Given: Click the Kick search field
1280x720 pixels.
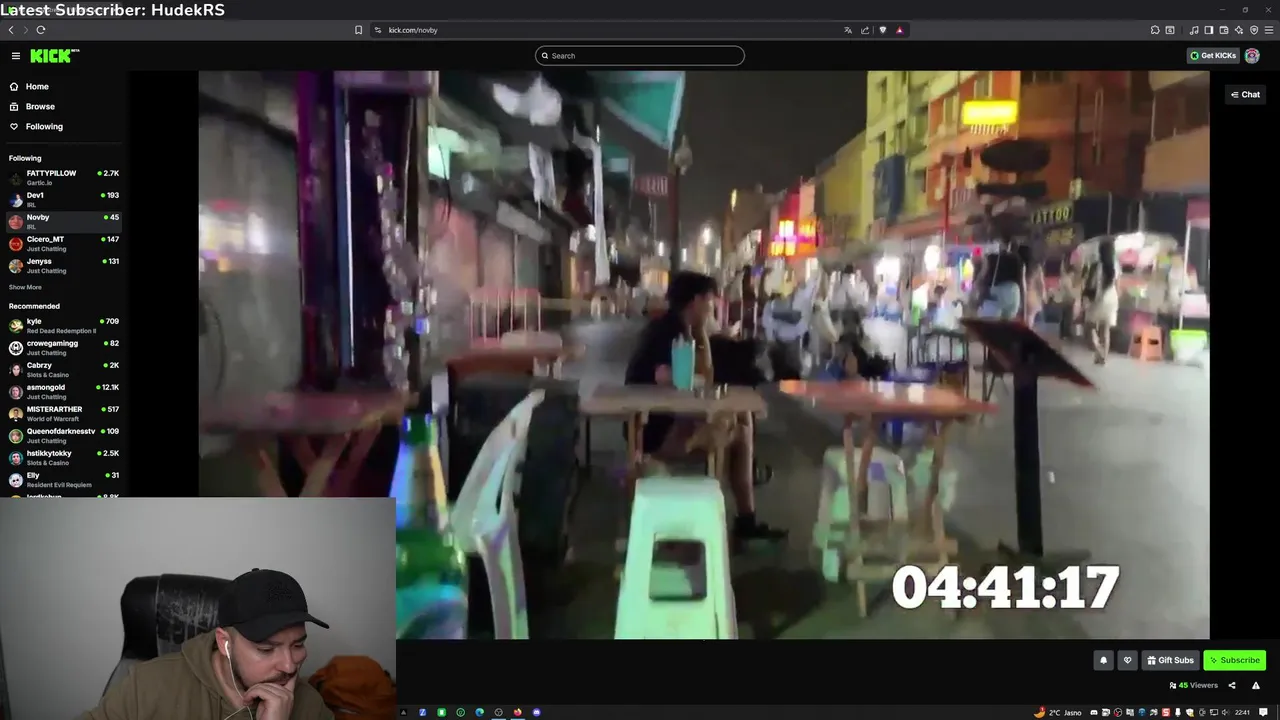Looking at the screenshot, I should (640, 56).
